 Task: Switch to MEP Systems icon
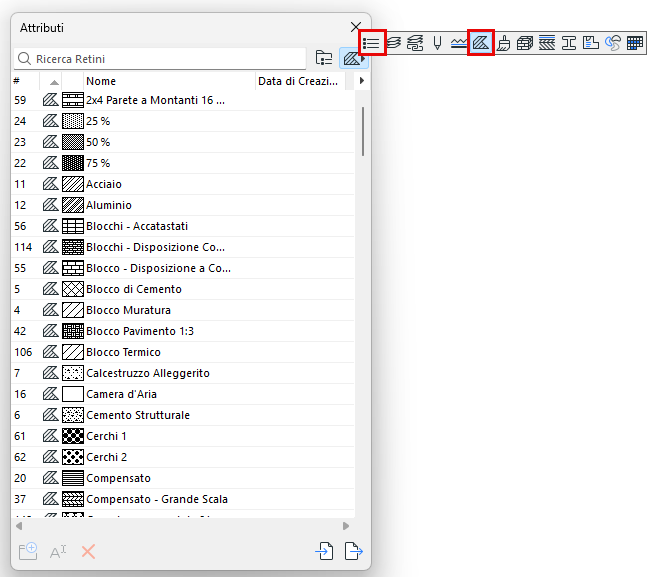613,43
